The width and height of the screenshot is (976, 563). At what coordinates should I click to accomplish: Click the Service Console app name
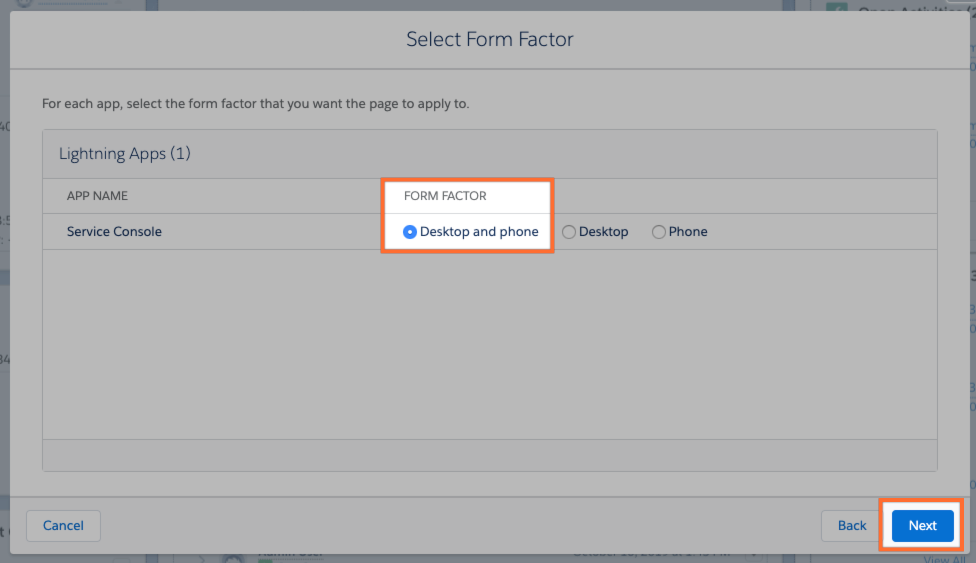pyautogui.click(x=114, y=232)
